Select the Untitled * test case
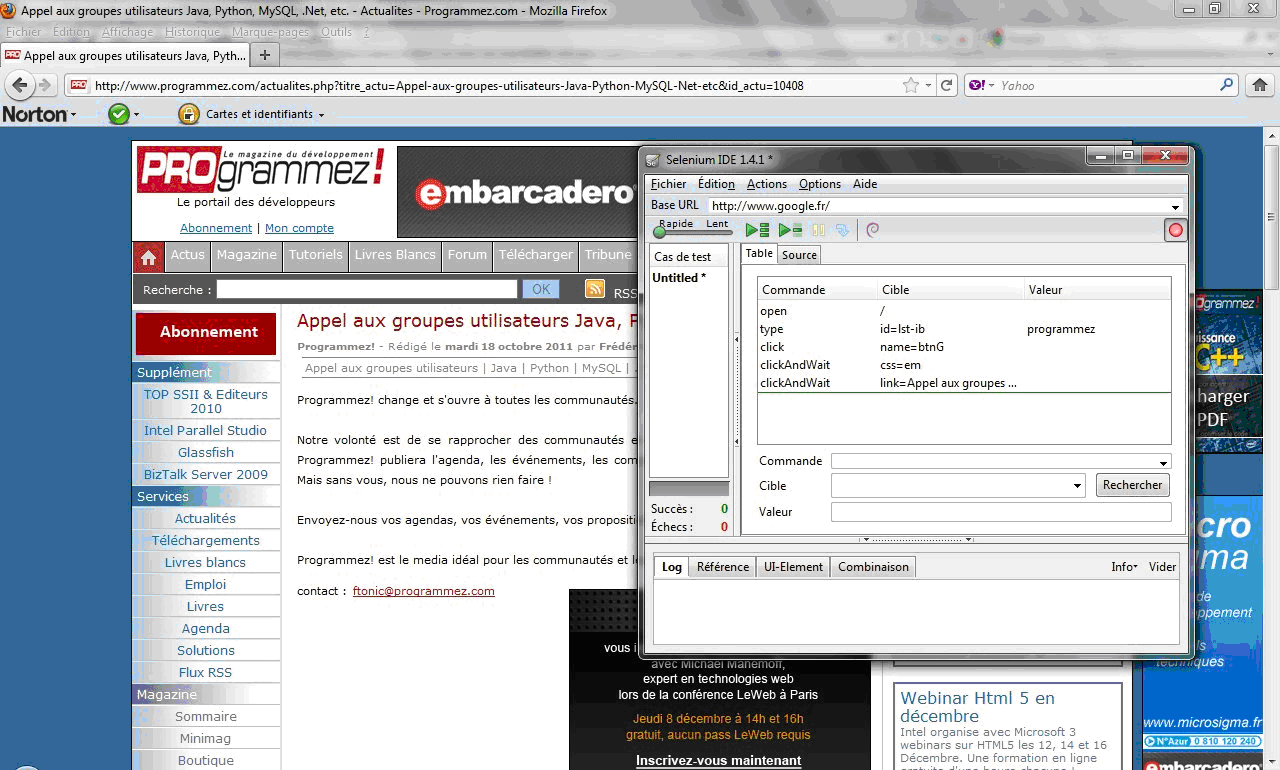This screenshot has width=1280, height=770. [x=689, y=278]
